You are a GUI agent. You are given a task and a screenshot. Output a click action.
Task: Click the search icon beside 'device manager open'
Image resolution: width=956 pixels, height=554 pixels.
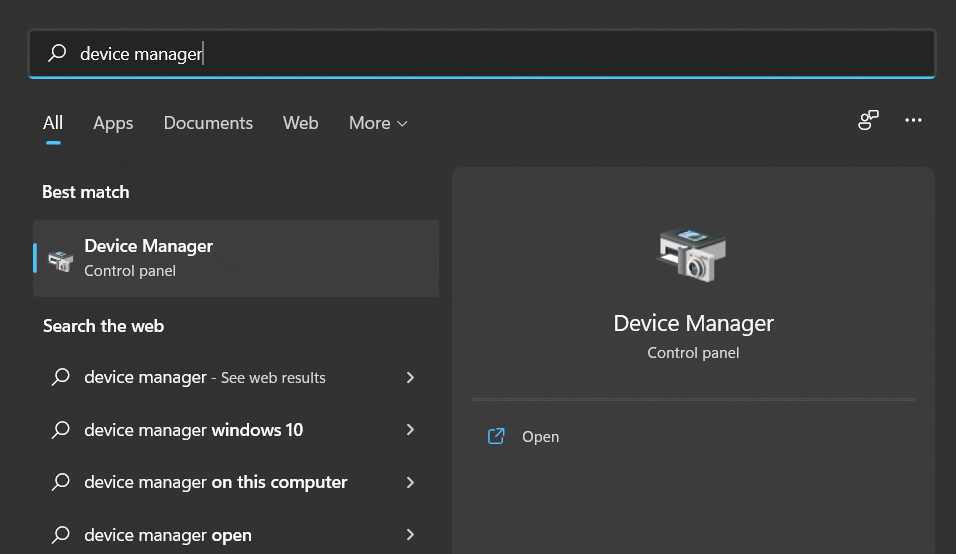coord(61,536)
